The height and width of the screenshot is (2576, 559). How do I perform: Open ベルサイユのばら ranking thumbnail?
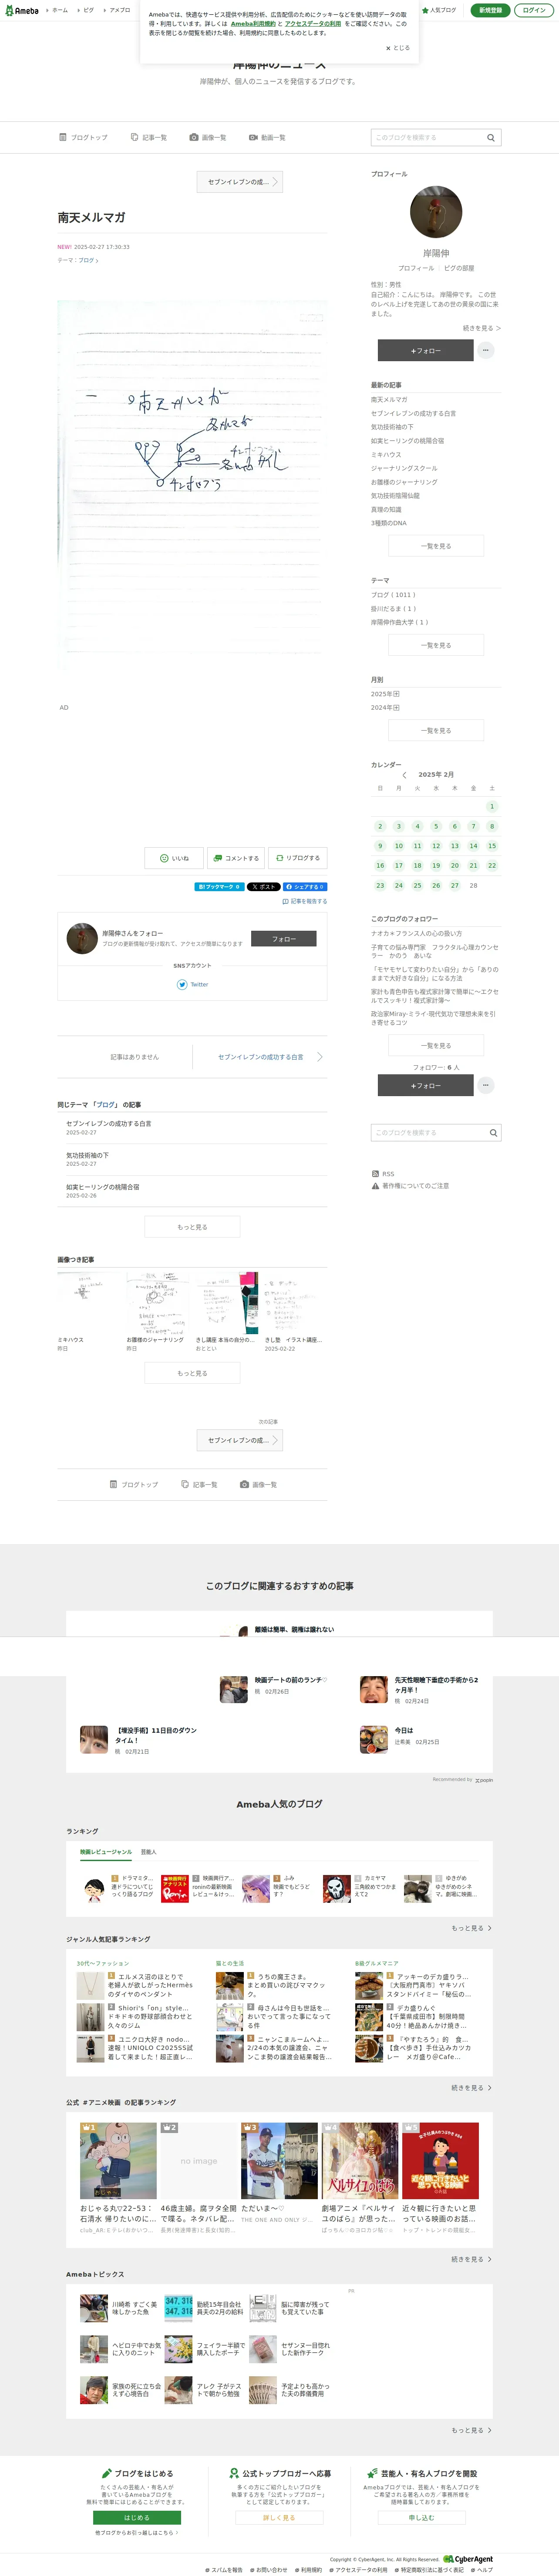click(359, 2160)
